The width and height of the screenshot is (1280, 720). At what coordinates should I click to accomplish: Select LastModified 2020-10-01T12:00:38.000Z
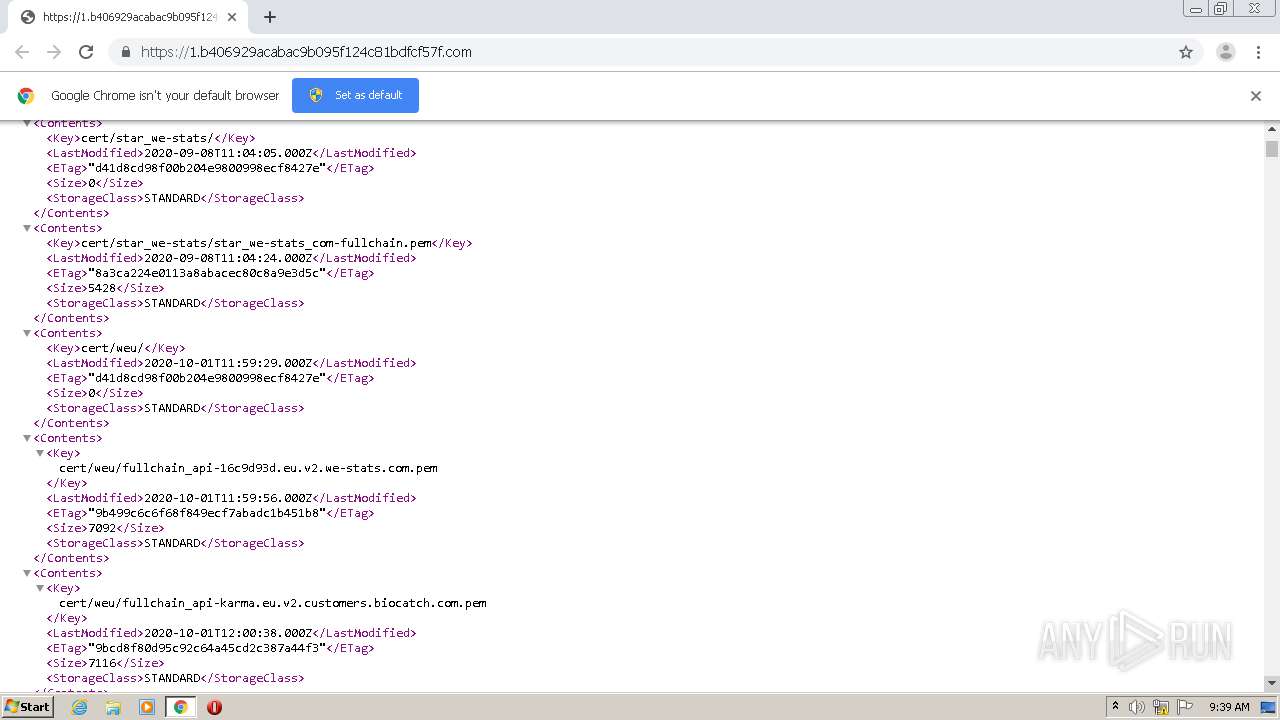pyautogui.click(x=228, y=633)
